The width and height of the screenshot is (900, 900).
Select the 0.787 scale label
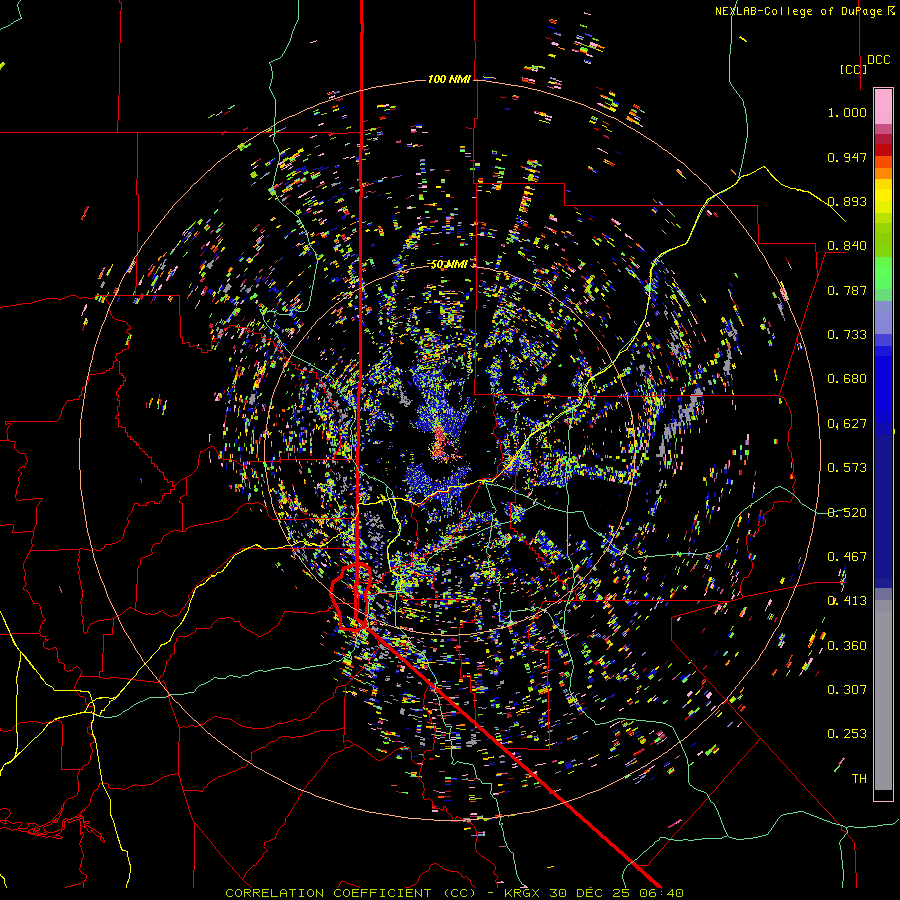[x=847, y=290]
